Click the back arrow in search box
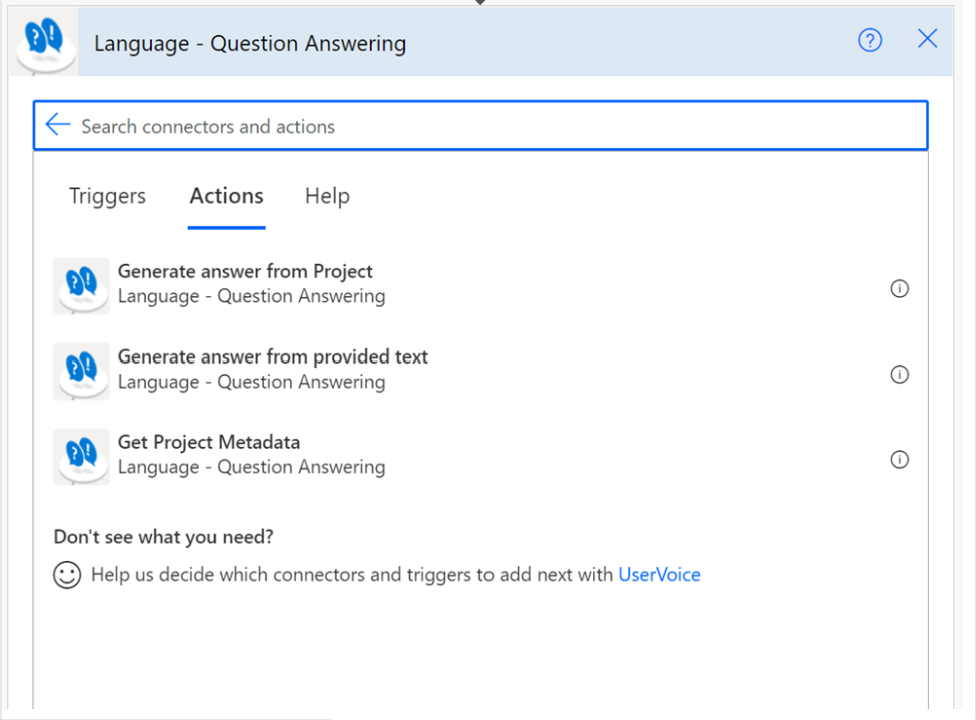The height and width of the screenshot is (720, 976). (58, 125)
